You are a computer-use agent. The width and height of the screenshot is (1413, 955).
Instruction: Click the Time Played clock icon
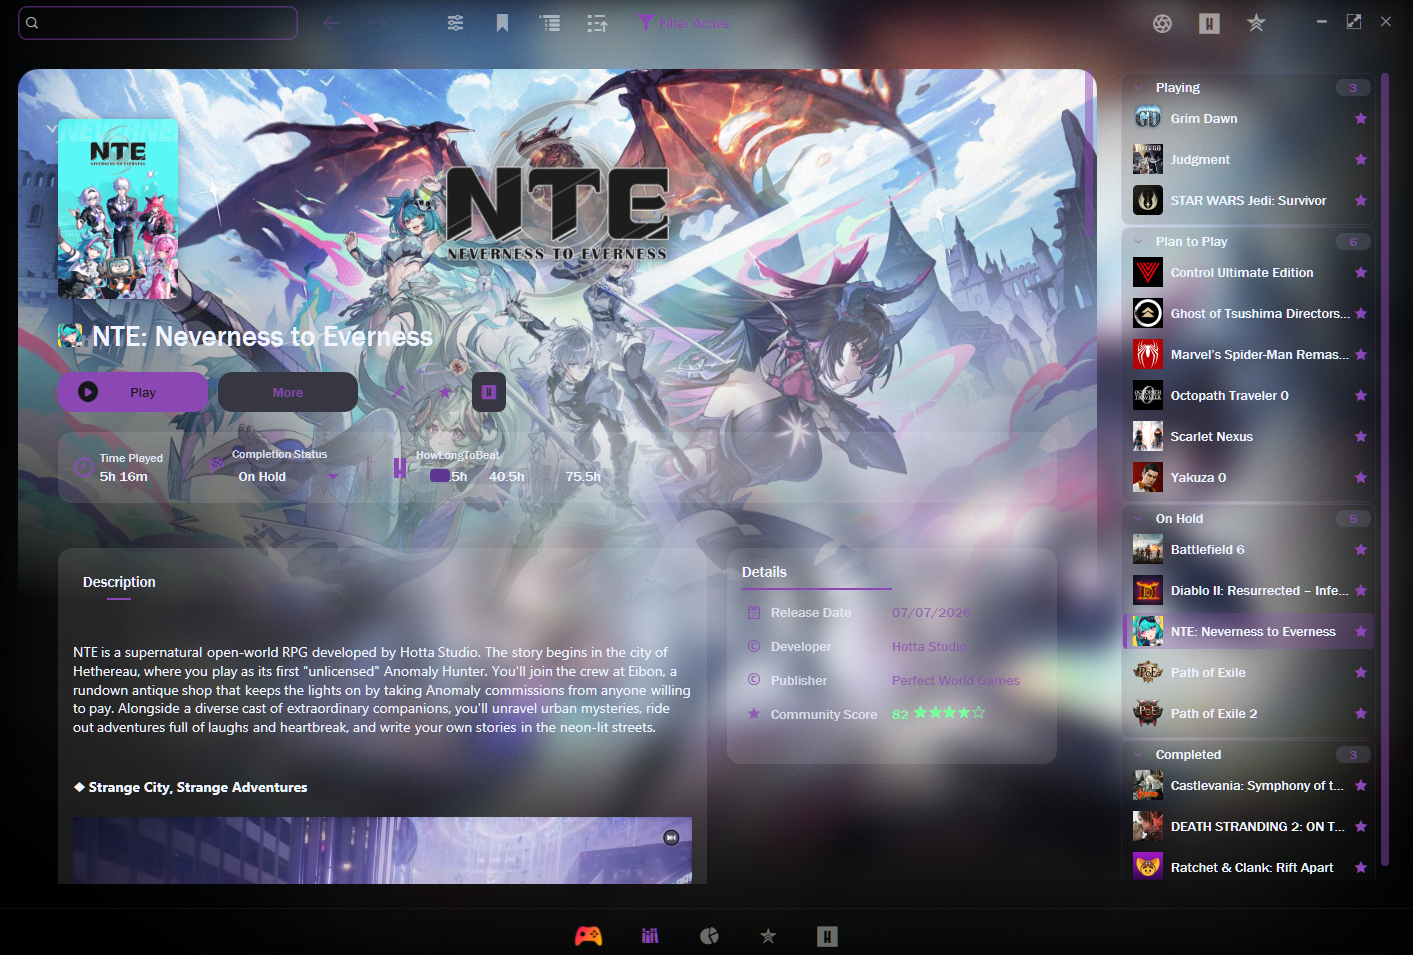[84, 467]
